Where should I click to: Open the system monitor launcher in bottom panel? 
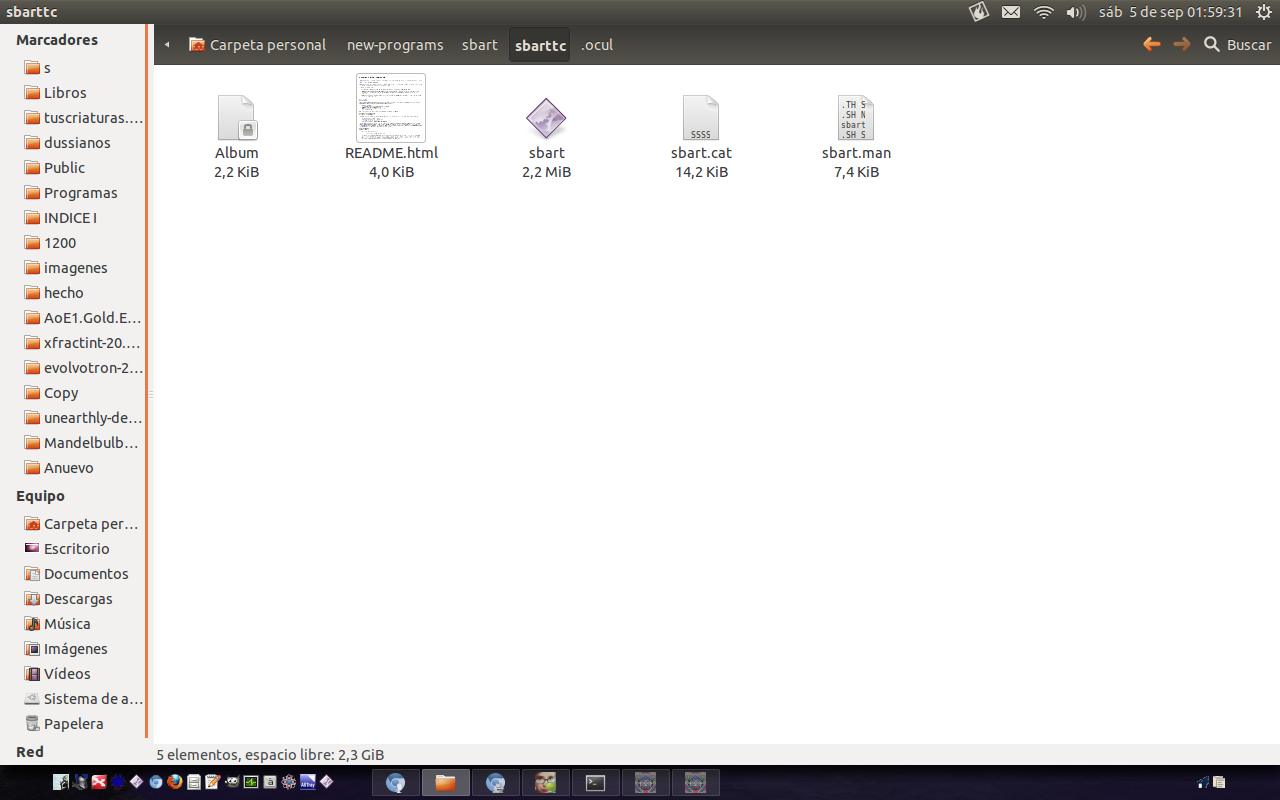click(x=251, y=782)
